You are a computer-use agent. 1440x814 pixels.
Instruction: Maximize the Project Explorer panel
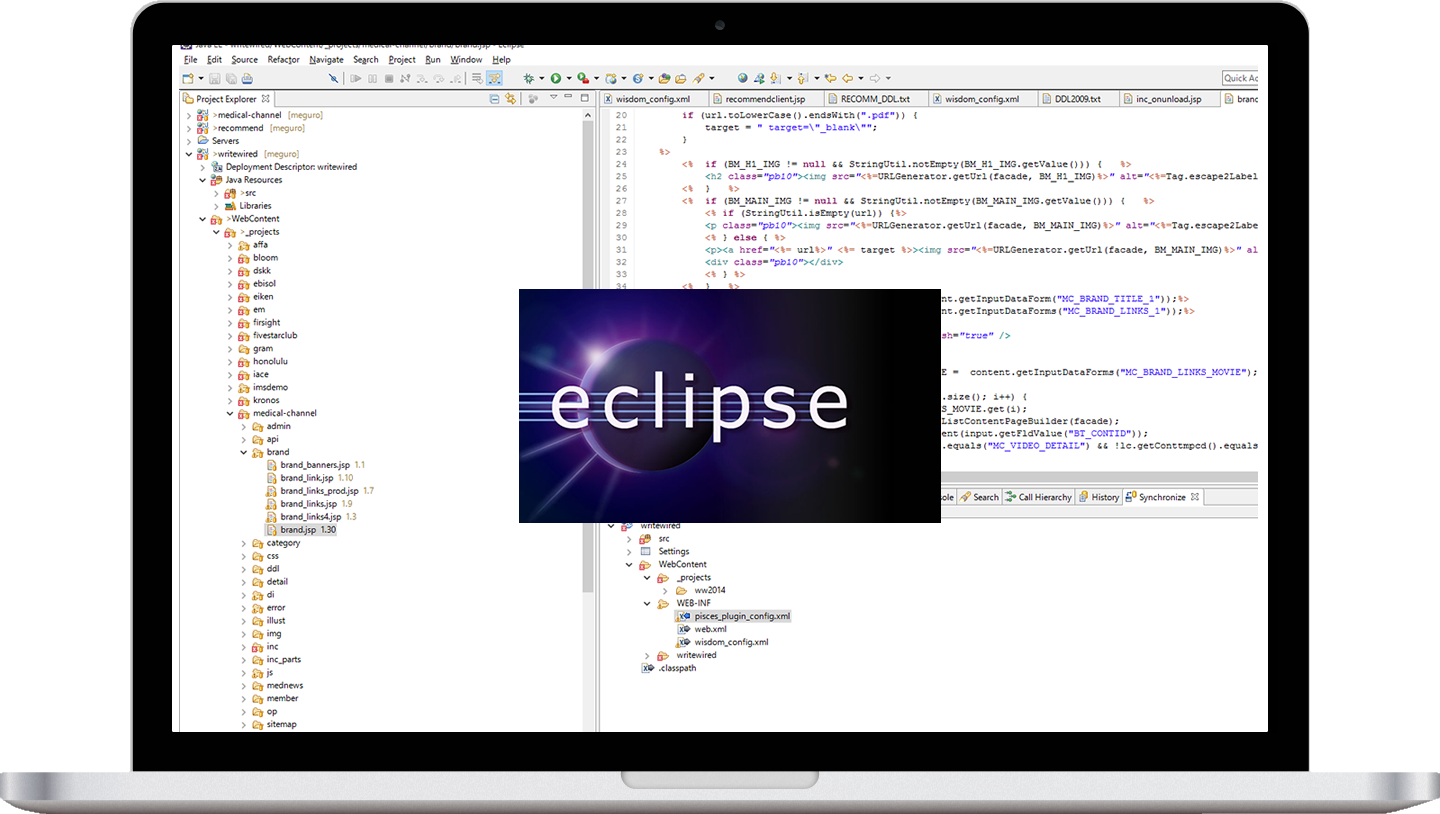[584, 98]
